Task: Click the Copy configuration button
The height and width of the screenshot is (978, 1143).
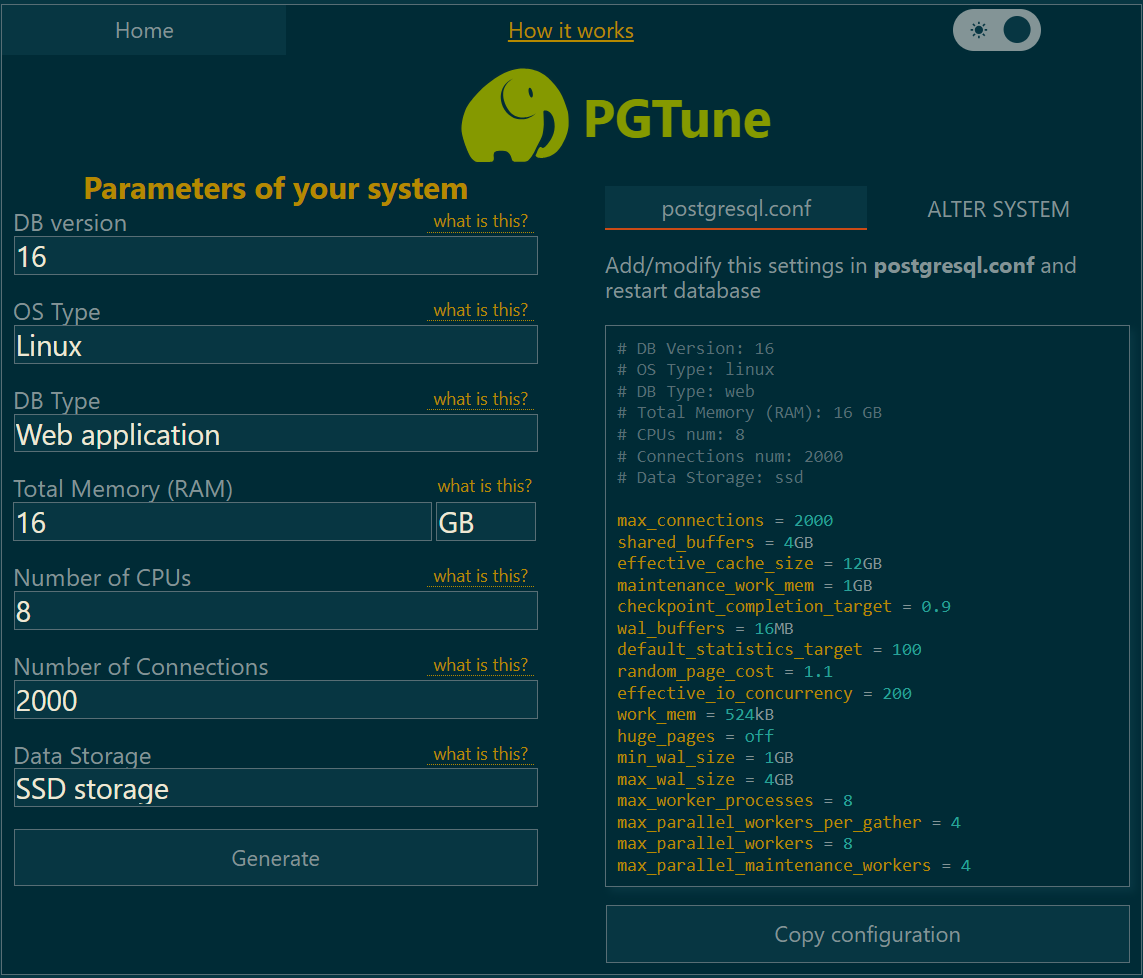Action: (867, 934)
